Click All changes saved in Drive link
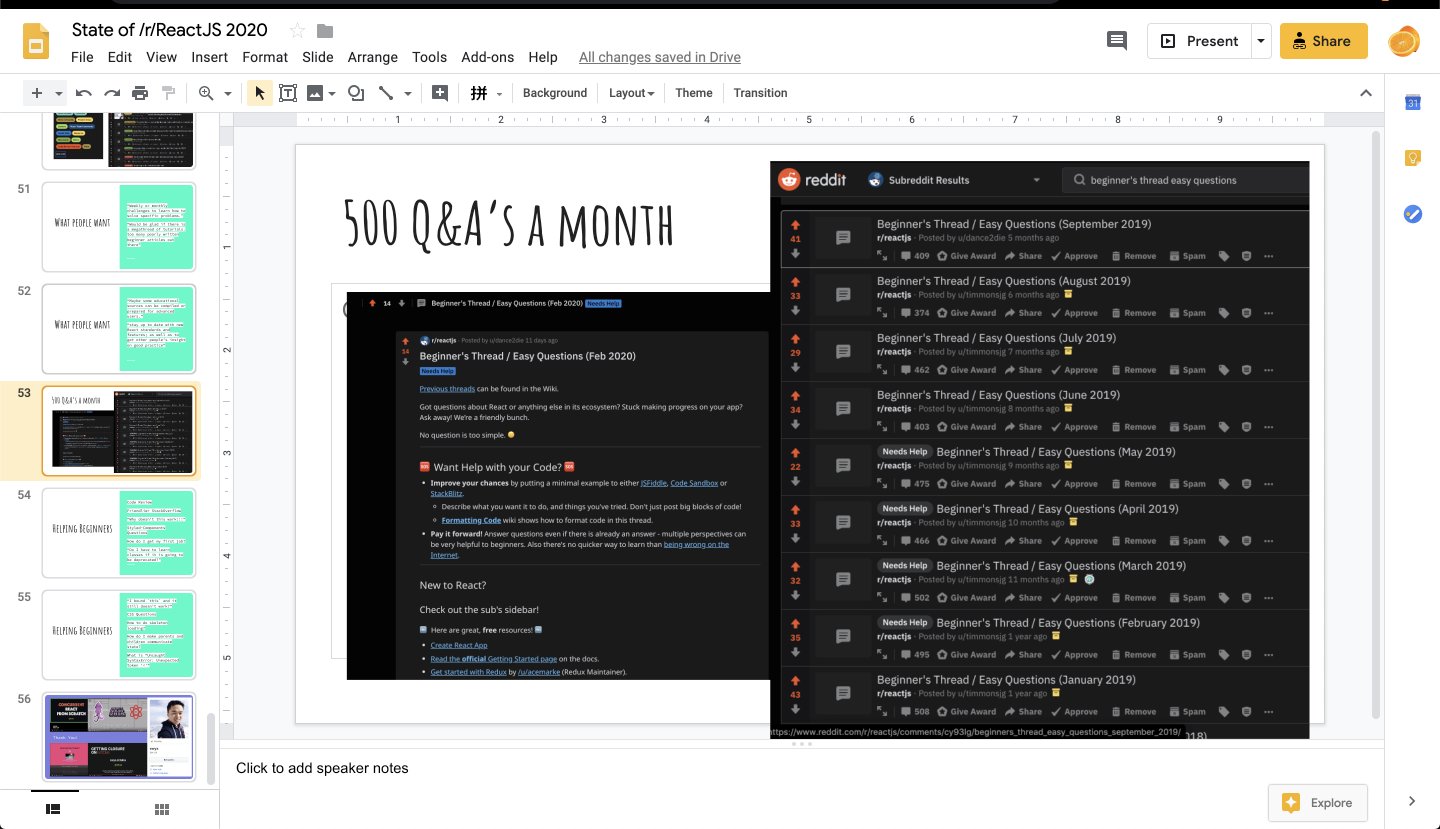This screenshot has height=829, width=1440. [660, 57]
